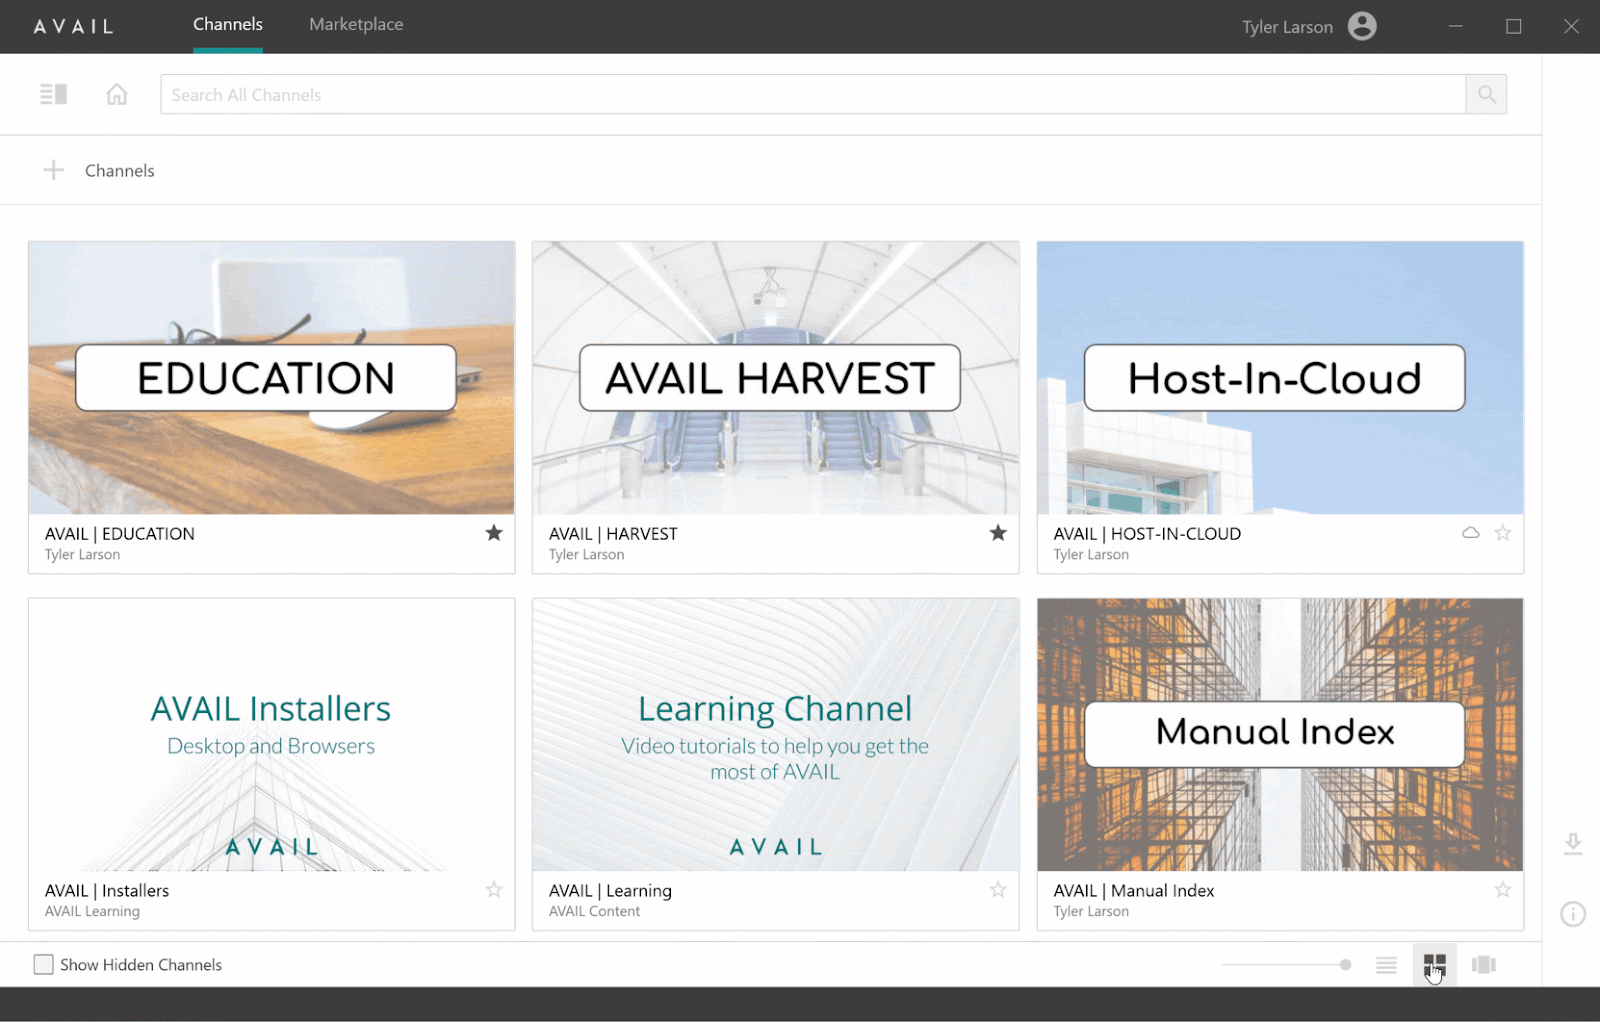Minimize the AVAIL window
This screenshot has height=1022, width=1600.
click(x=1456, y=26)
